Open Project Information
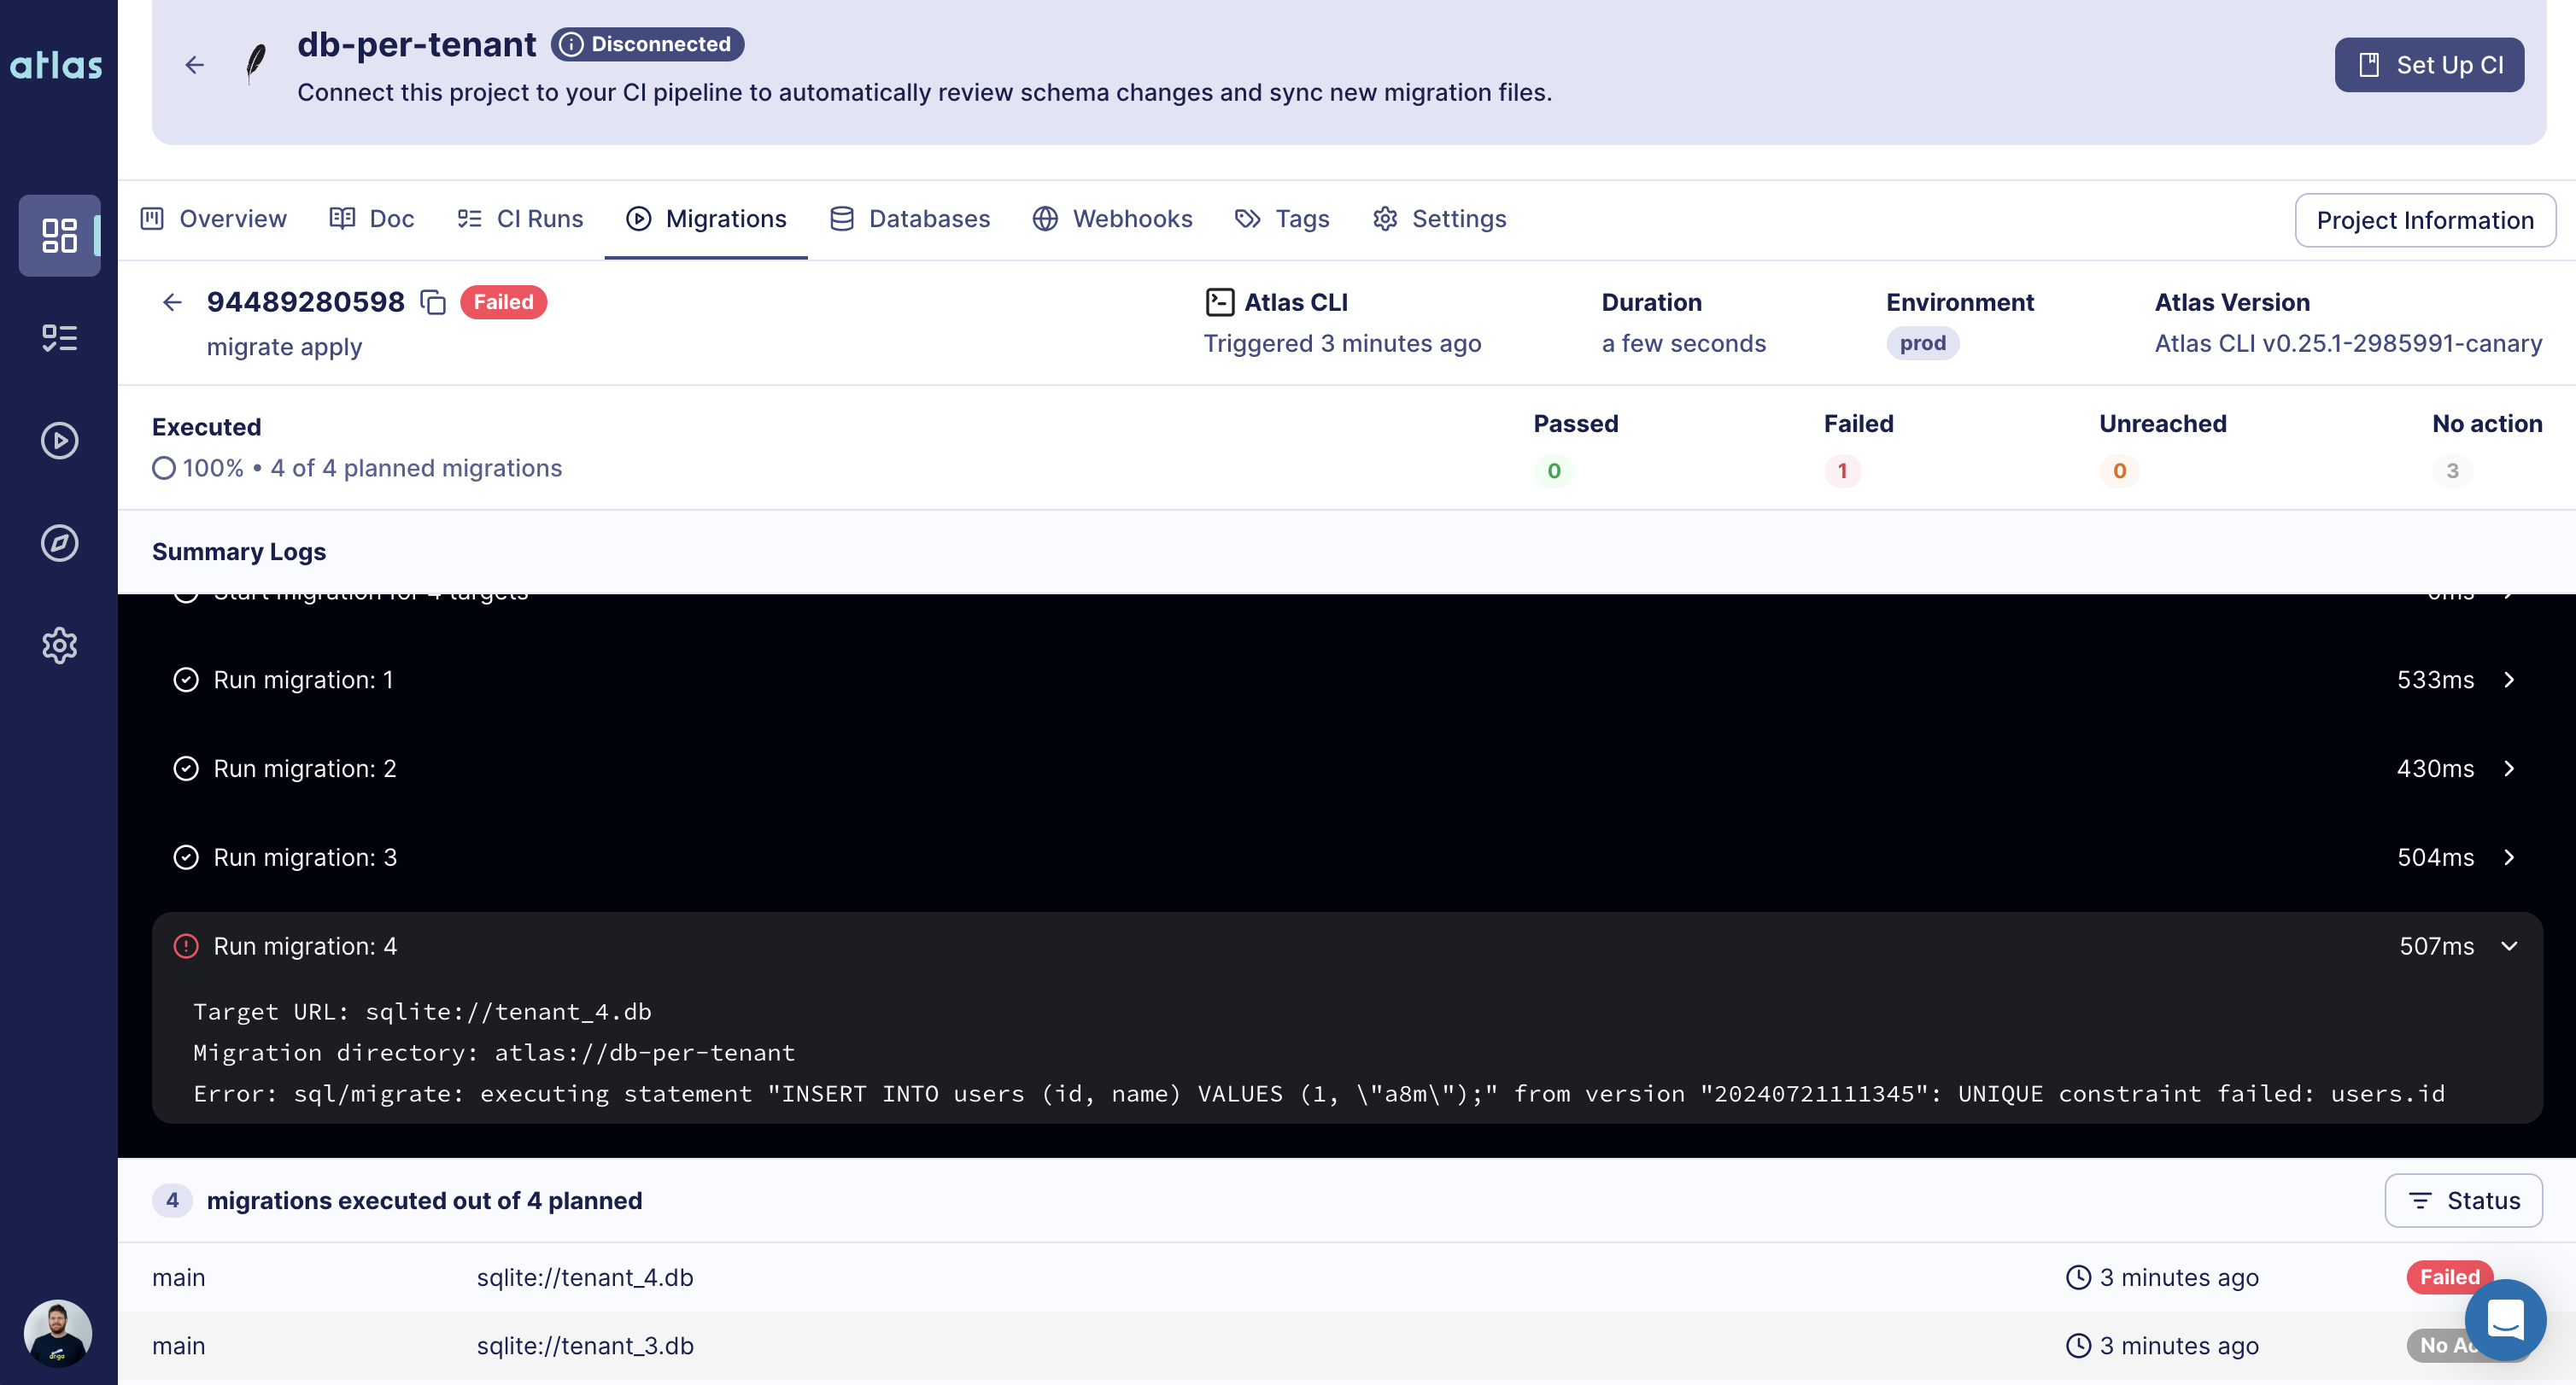The image size is (2576, 1385). (2424, 220)
